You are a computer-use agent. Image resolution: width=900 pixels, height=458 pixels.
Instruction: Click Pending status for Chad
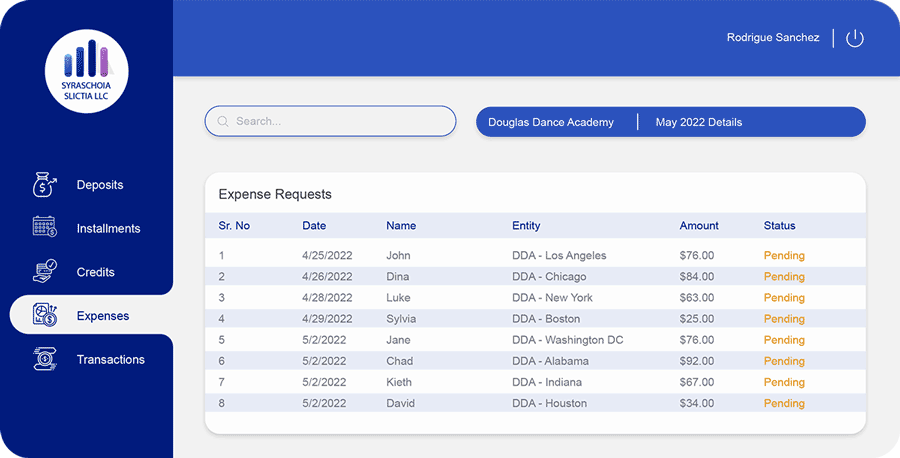(x=784, y=361)
